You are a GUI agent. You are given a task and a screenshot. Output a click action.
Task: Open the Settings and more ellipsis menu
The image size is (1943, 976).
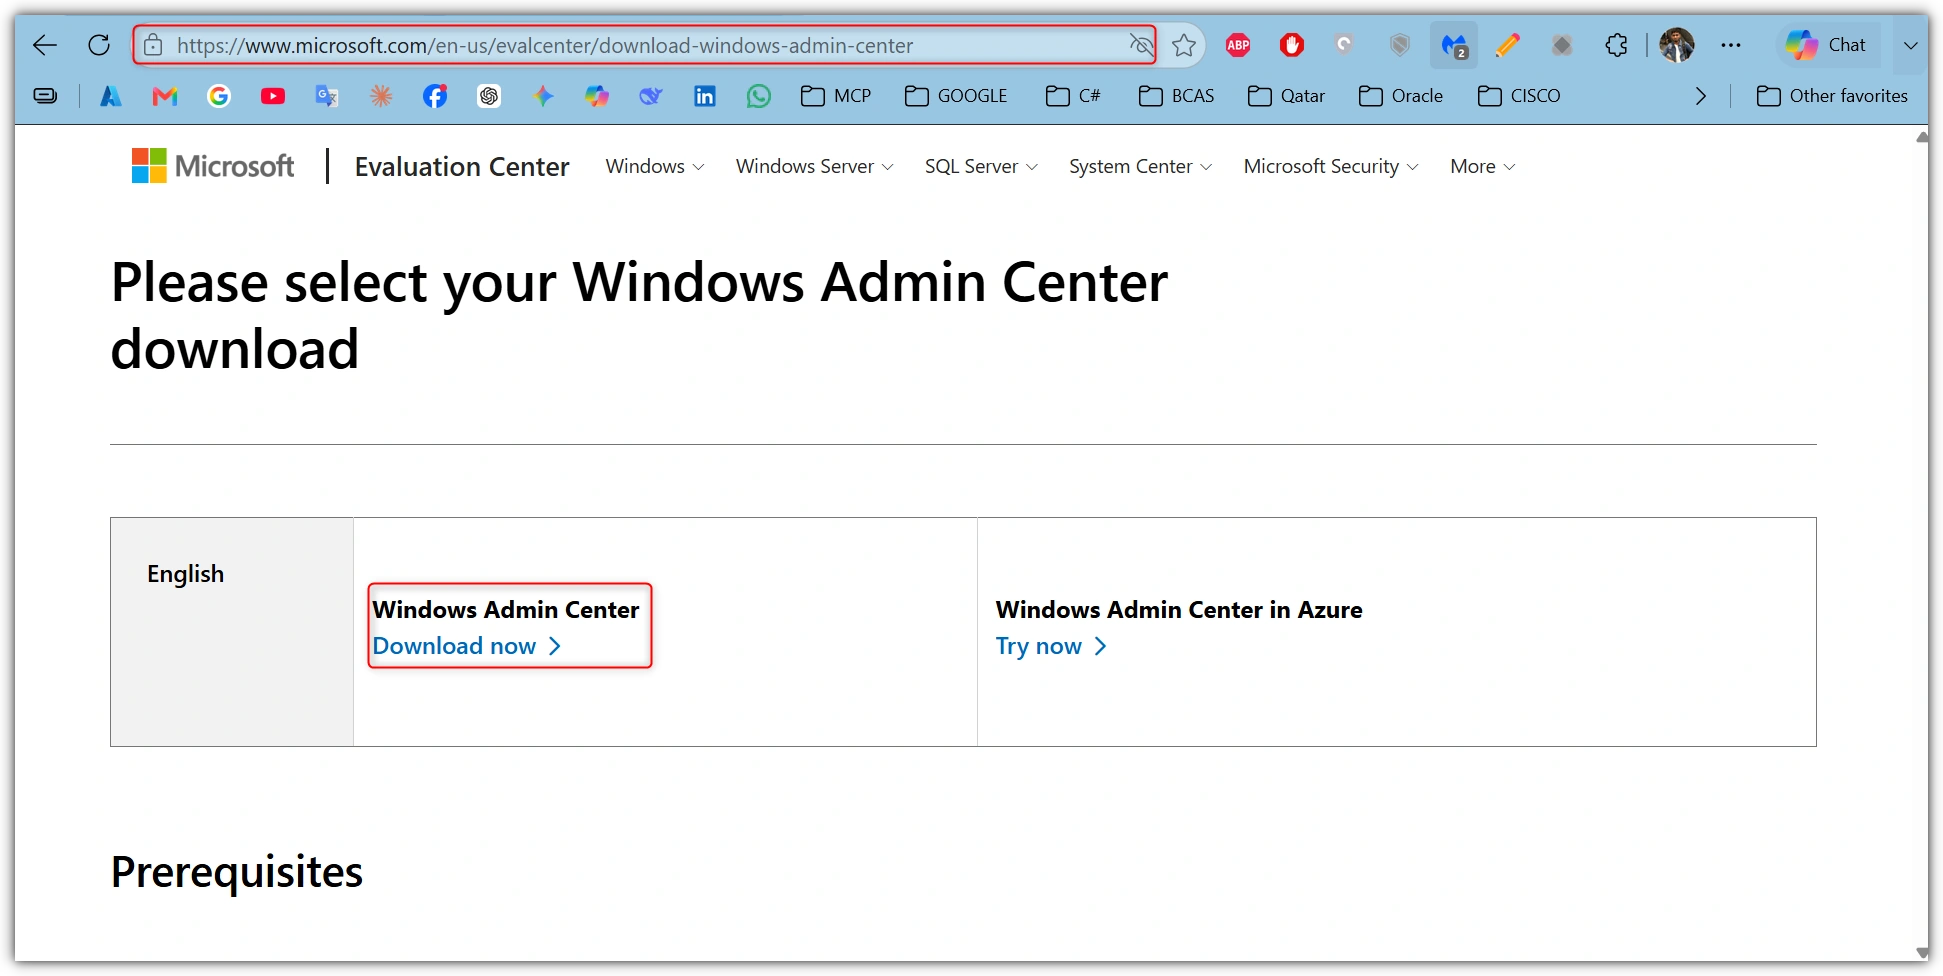click(1731, 45)
